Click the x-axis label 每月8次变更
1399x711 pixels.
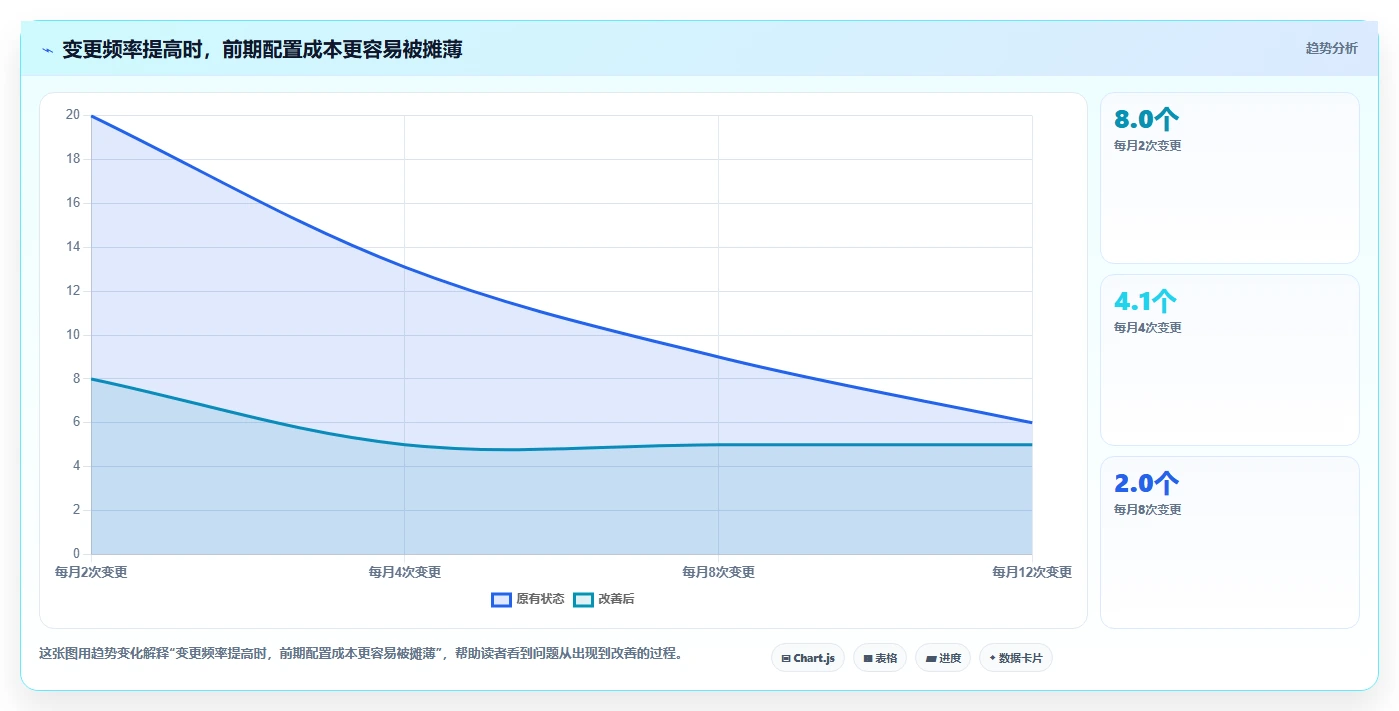click(718, 572)
